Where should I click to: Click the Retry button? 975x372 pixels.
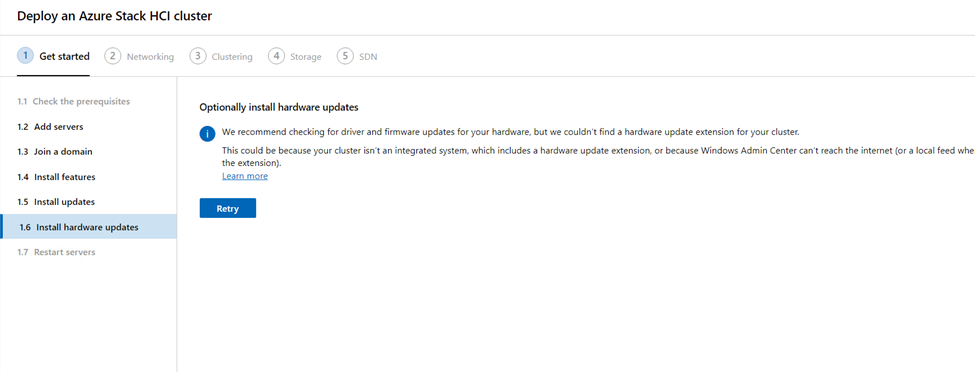[x=228, y=208]
